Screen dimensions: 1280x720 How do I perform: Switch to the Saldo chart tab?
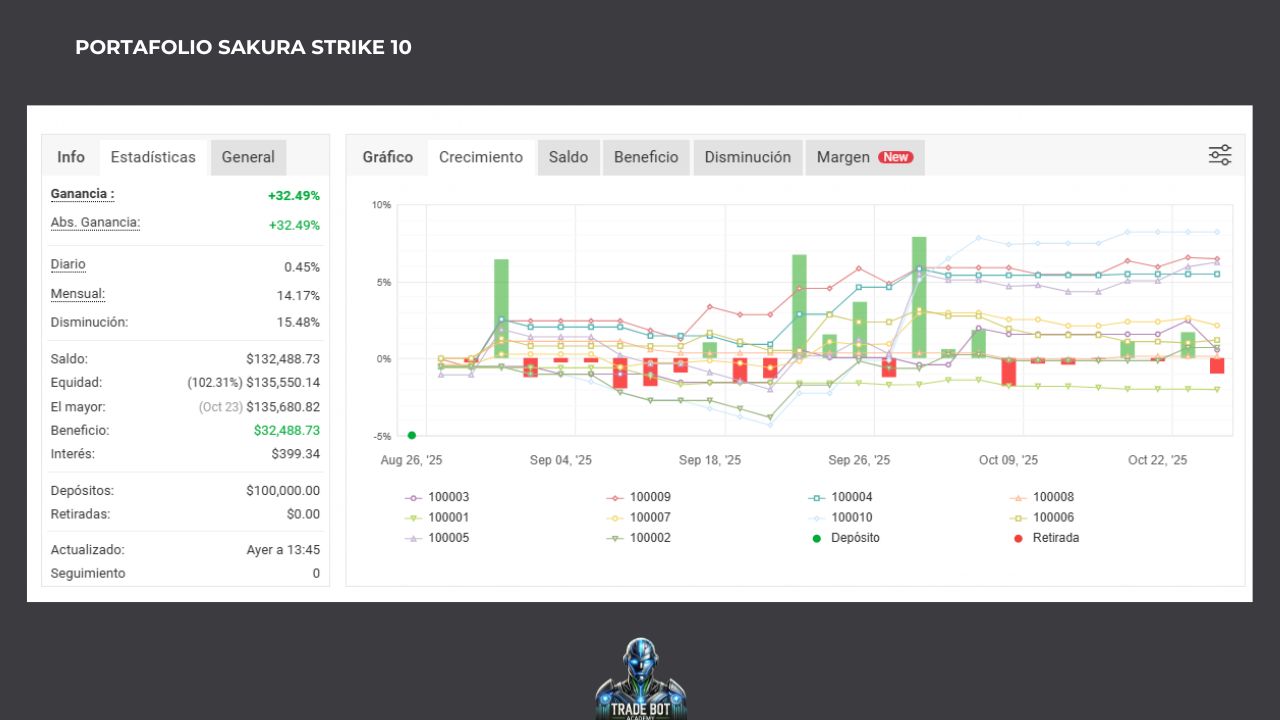tap(568, 157)
